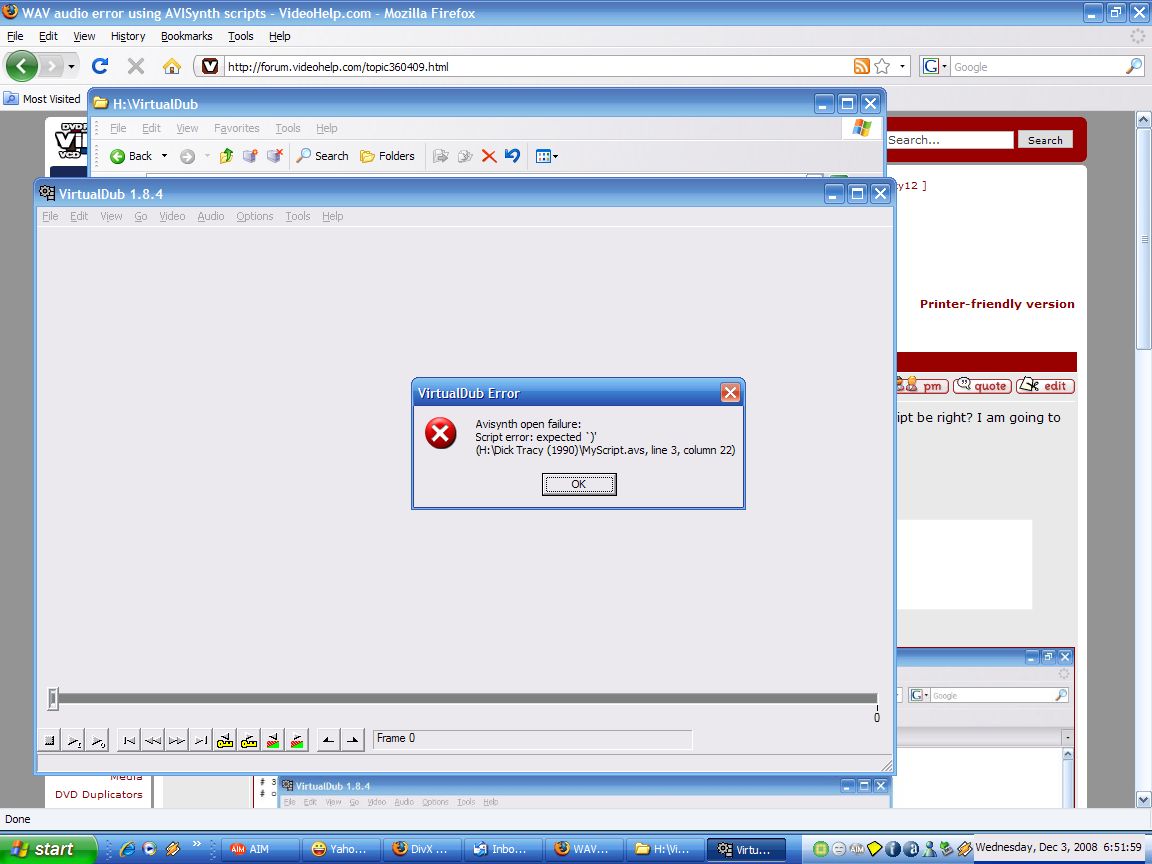Close the VirtualDub Error dialog with X
Image resolution: width=1152 pixels, height=864 pixels.
(730, 393)
